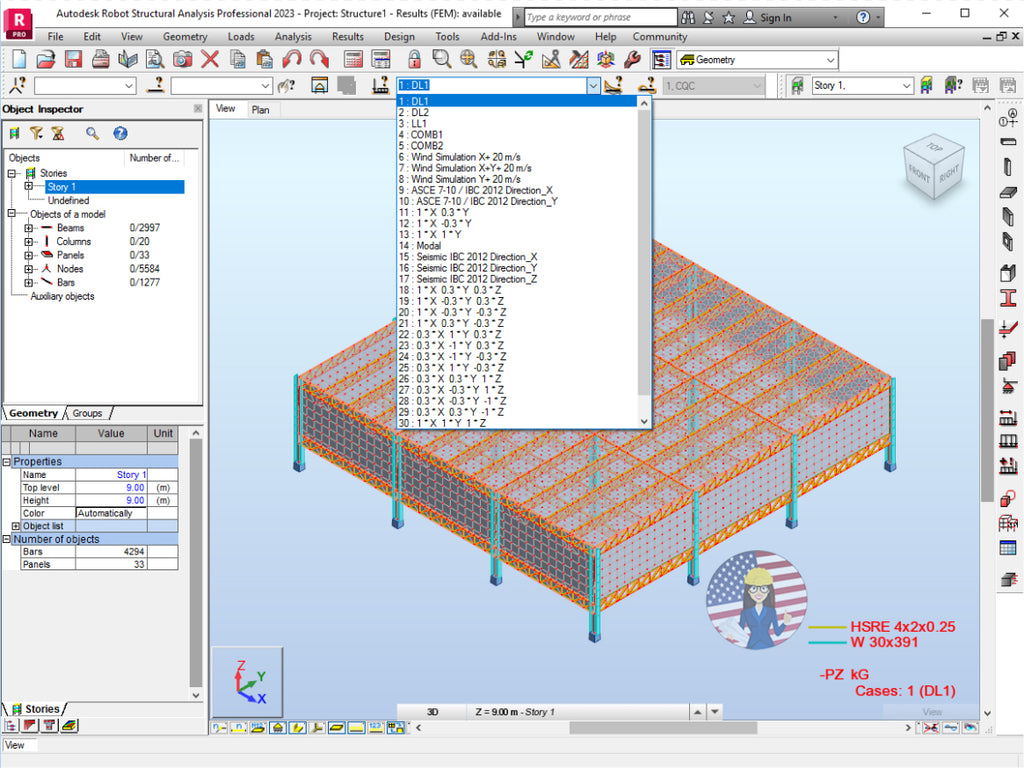Screen dimensions: 1024x768
Task: Select Wind Simulation X+ 20 m/s case
Action: 468,156
